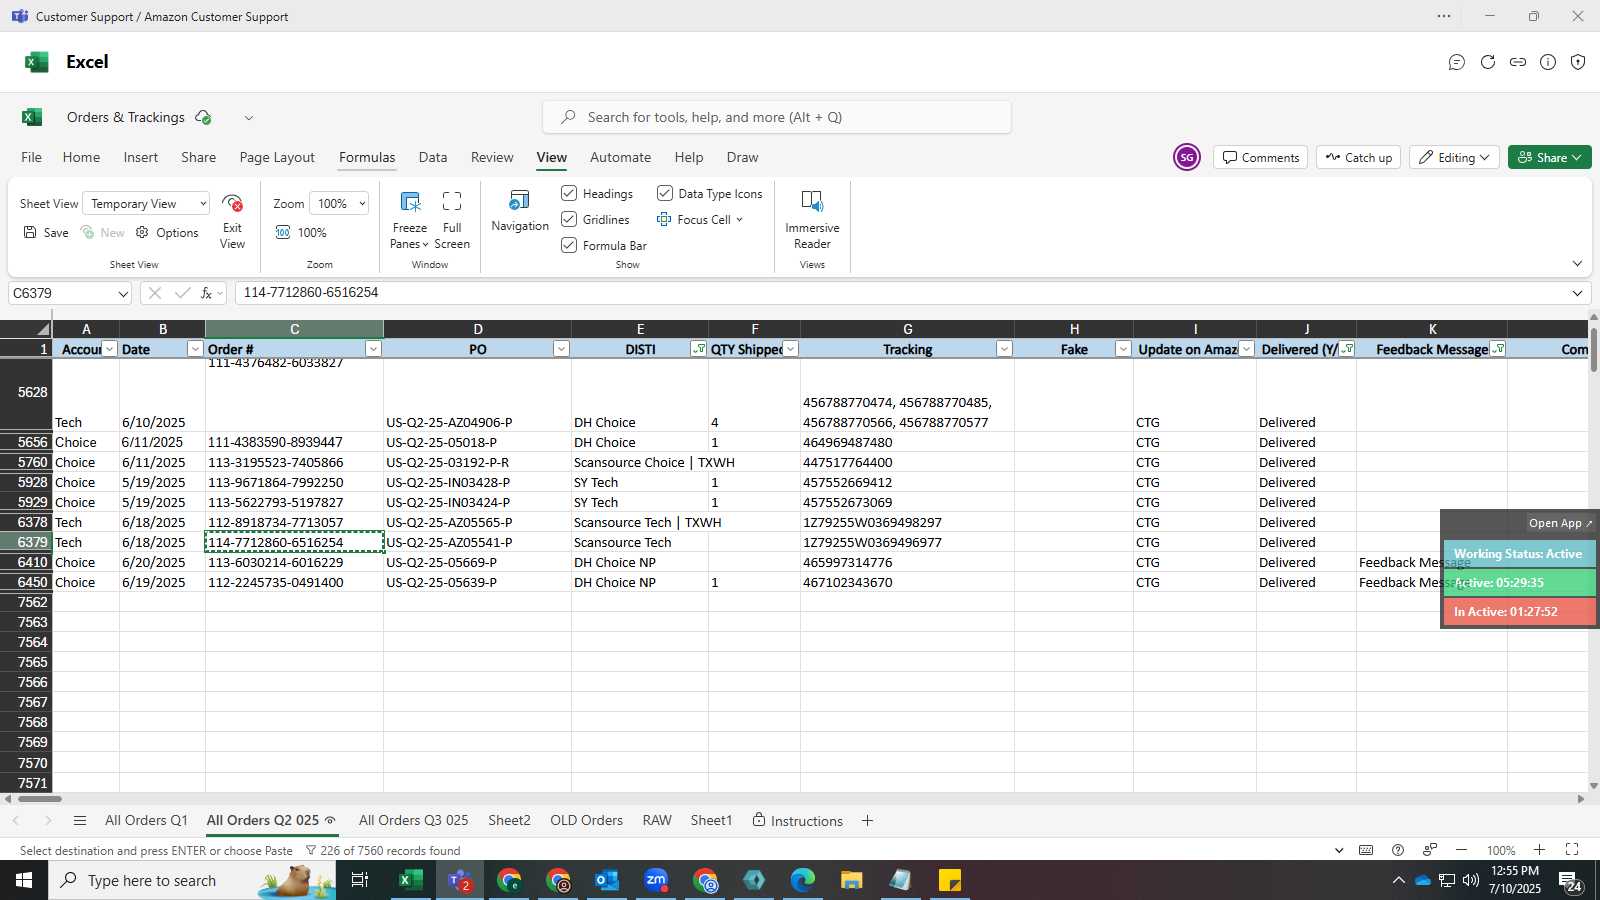Switch to the All Orders Q3 025 sheet
The height and width of the screenshot is (900, 1600).
coord(413,820)
